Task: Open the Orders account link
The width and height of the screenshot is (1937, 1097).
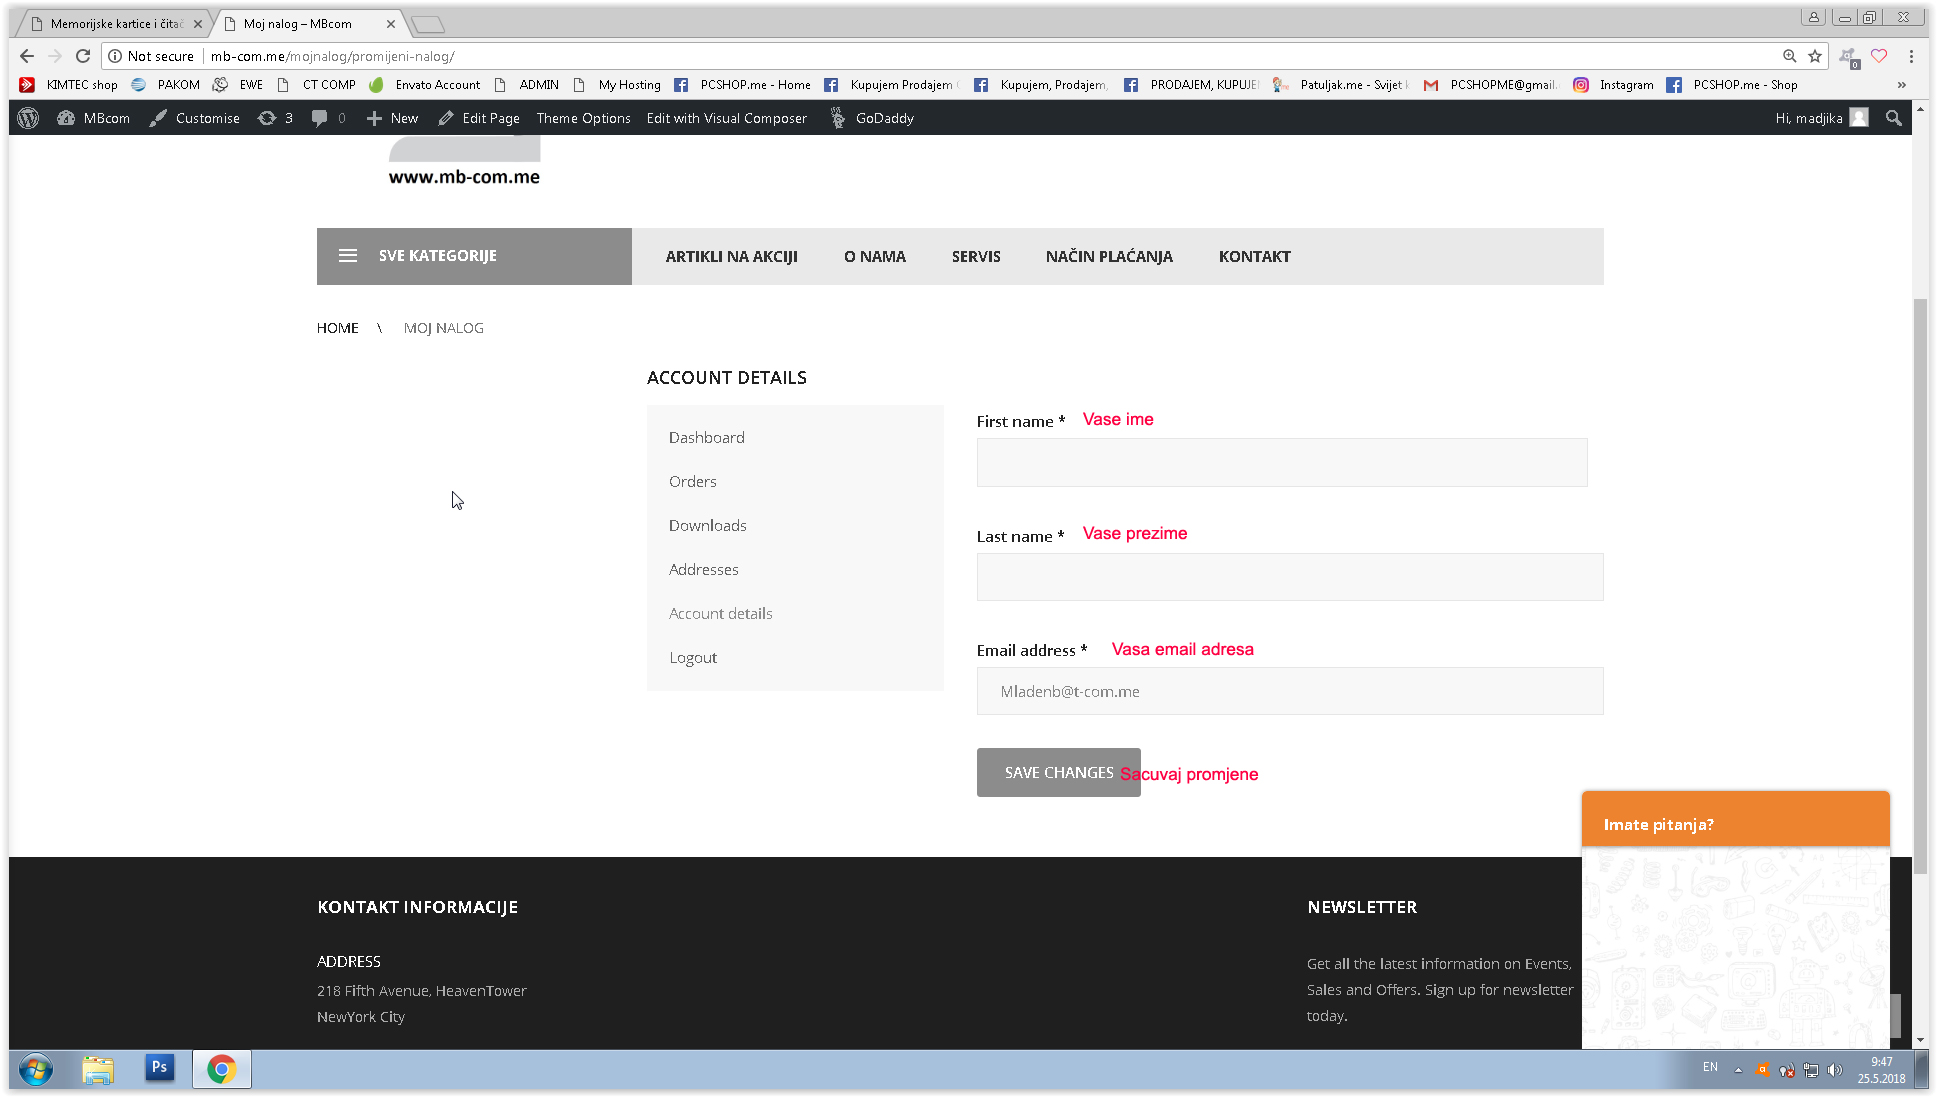Action: [693, 481]
